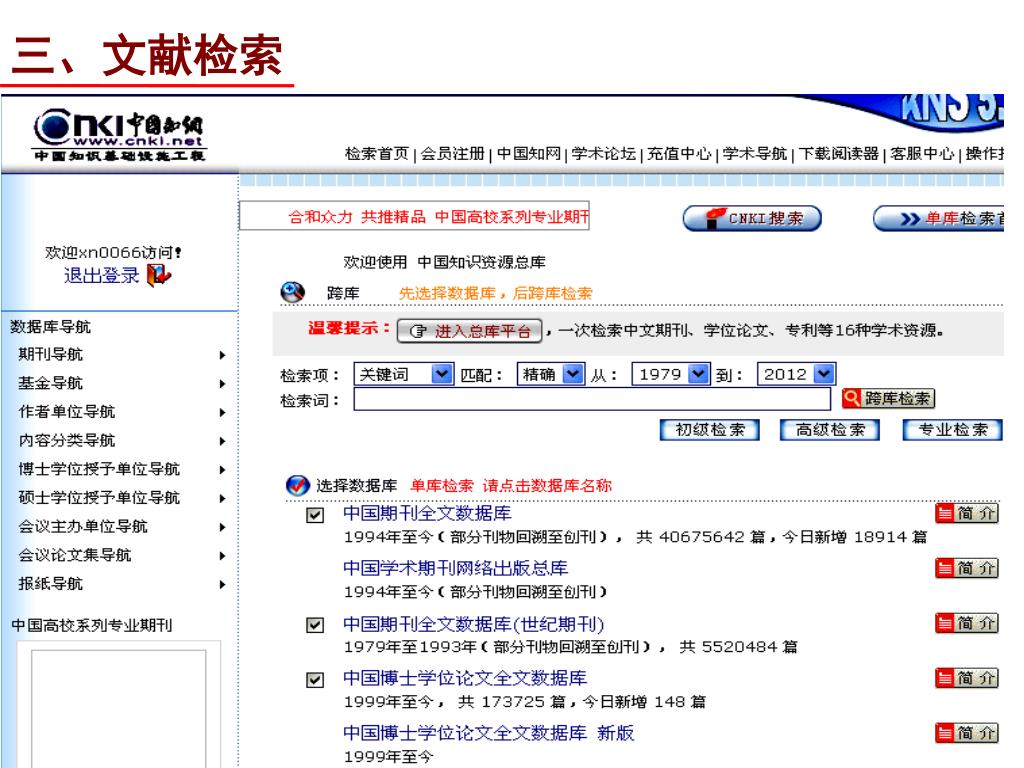
Task: Open 中国博士学位论文全文数据库 新版 link
Action: point(488,733)
